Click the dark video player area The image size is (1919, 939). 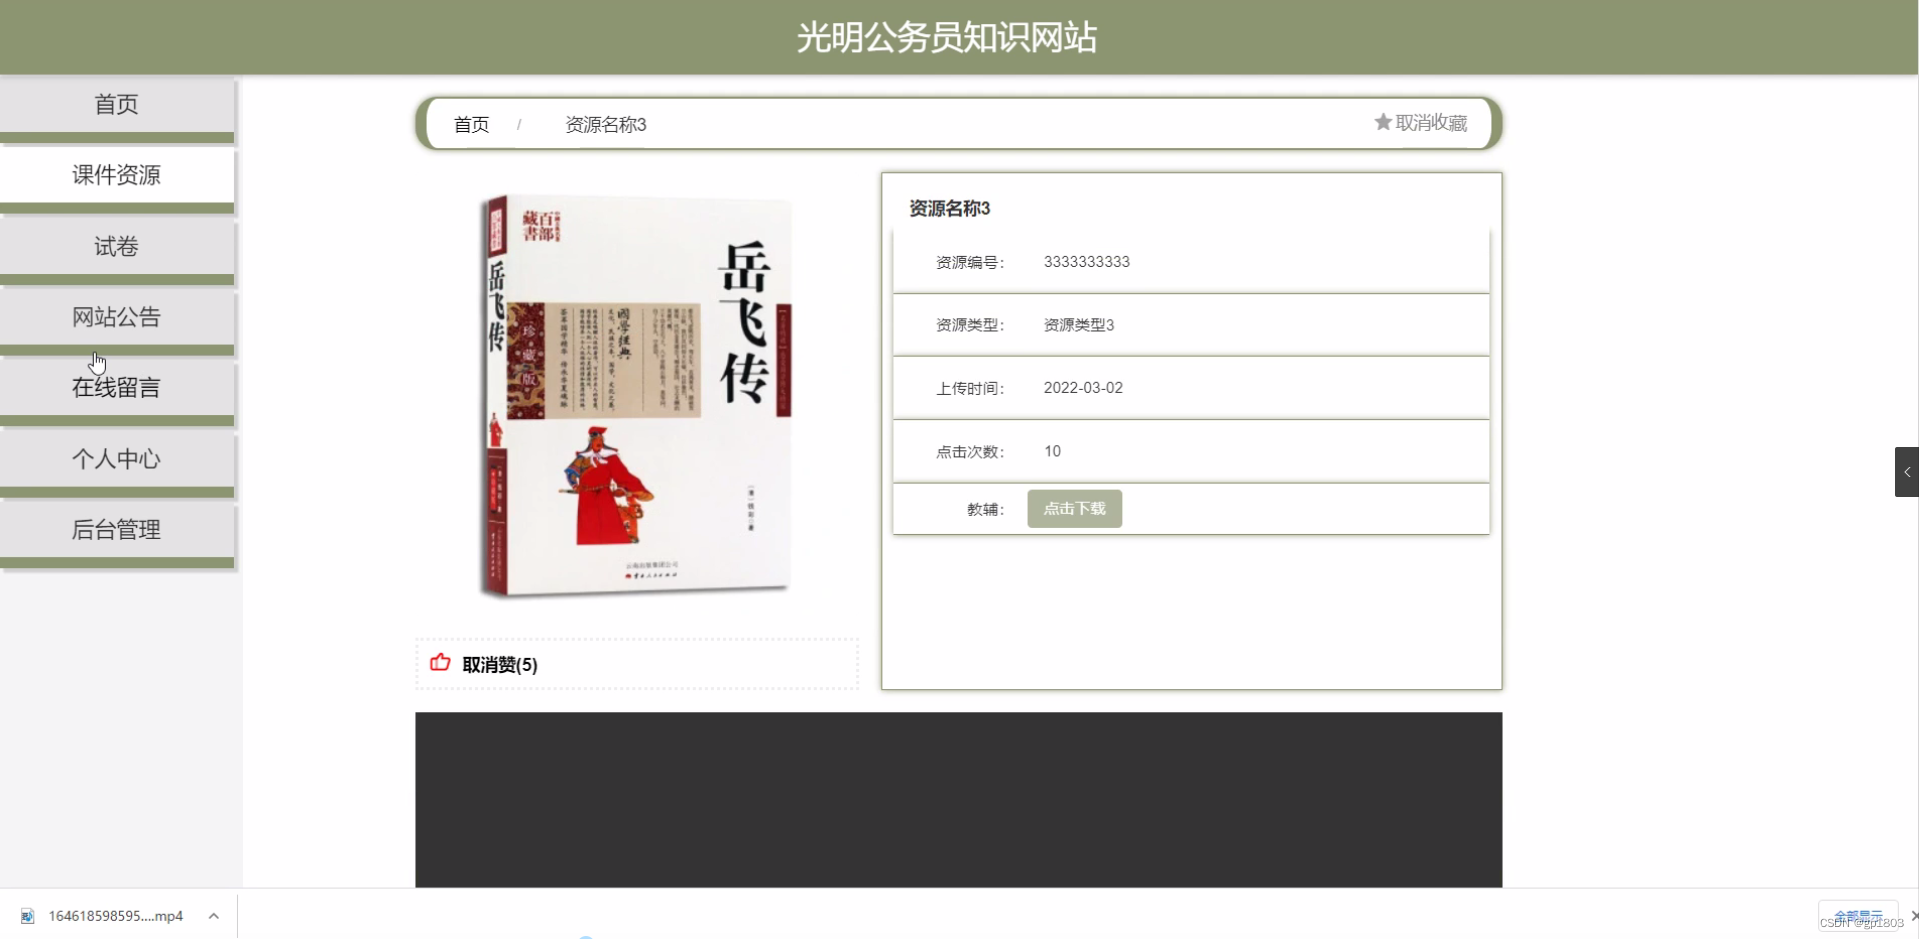coord(958,800)
